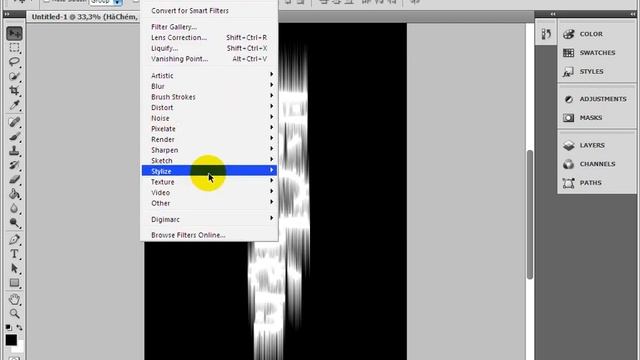Image resolution: width=640 pixels, height=360 pixels.
Task: Select the Brush tool
Action: [x=14, y=136]
